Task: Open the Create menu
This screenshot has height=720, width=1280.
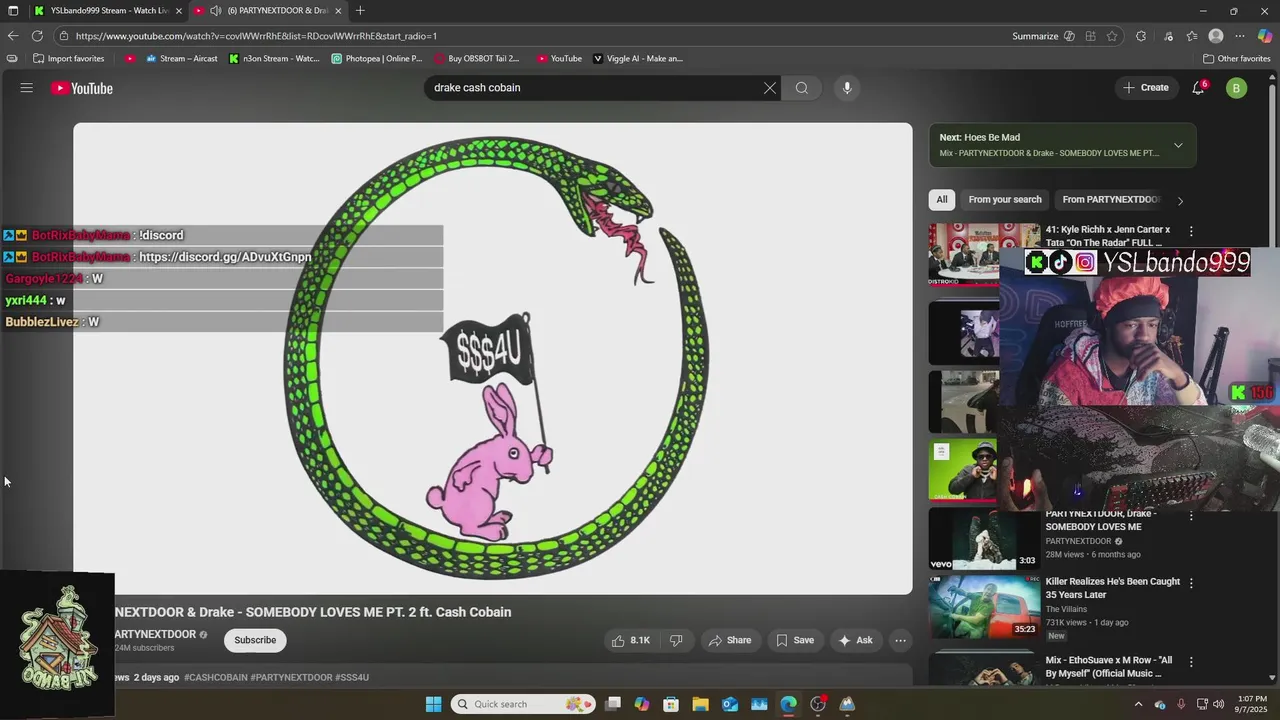Action: [x=1146, y=88]
